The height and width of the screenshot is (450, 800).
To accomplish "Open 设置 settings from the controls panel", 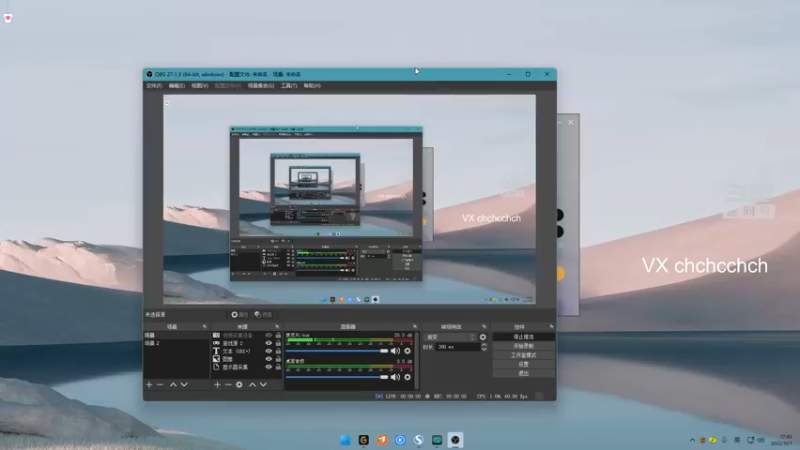I will pyautogui.click(x=523, y=364).
